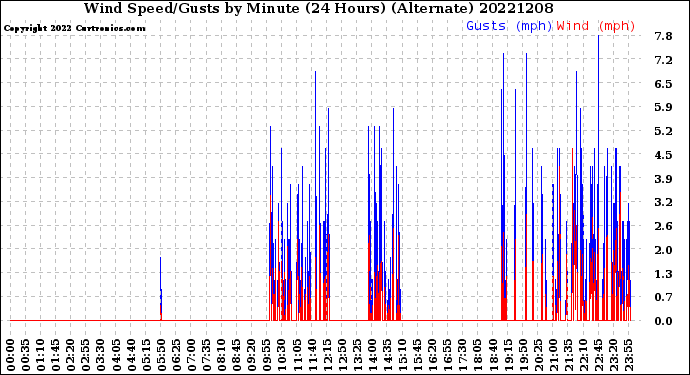Click the 7.8 y-axis label
This screenshot has height=375, width=690.
[x=663, y=36]
